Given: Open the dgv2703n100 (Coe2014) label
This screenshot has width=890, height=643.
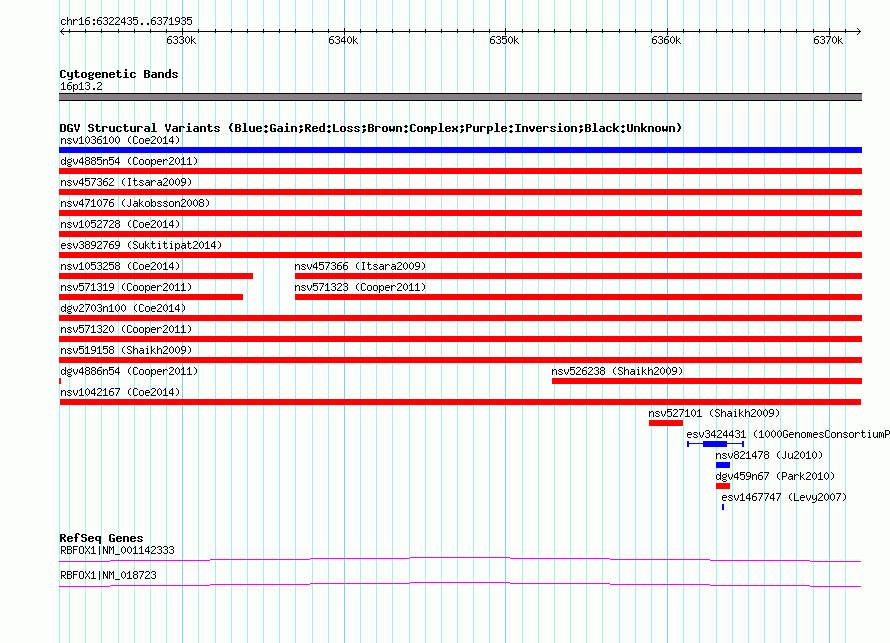Looking at the screenshot, I should (123, 308).
